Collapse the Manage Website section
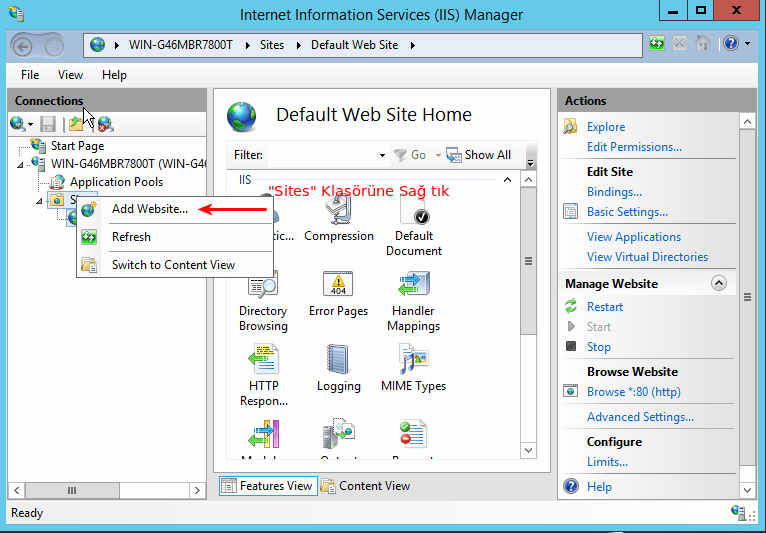Image resolution: width=766 pixels, height=533 pixels. click(x=719, y=283)
